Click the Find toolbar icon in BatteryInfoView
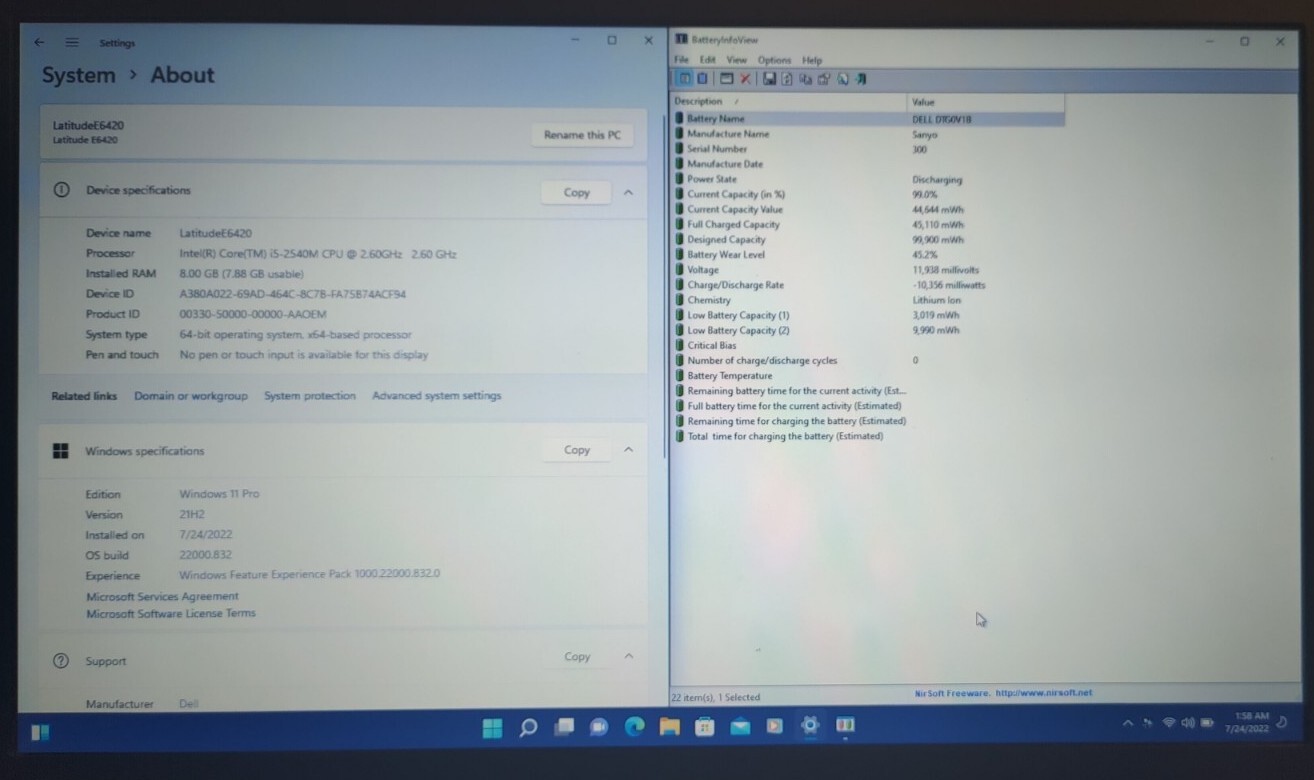Image resolution: width=1314 pixels, height=780 pixels. click(843, 78)
